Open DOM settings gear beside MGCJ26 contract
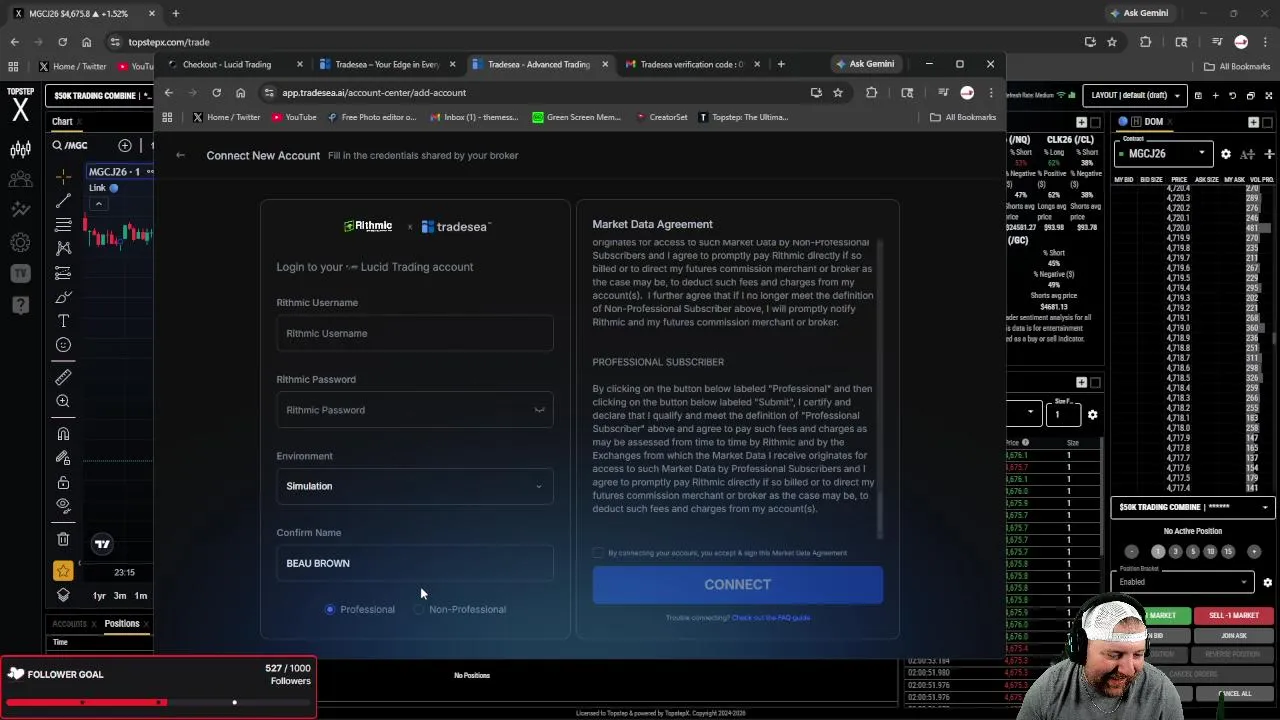 [x=1226, y=154]
